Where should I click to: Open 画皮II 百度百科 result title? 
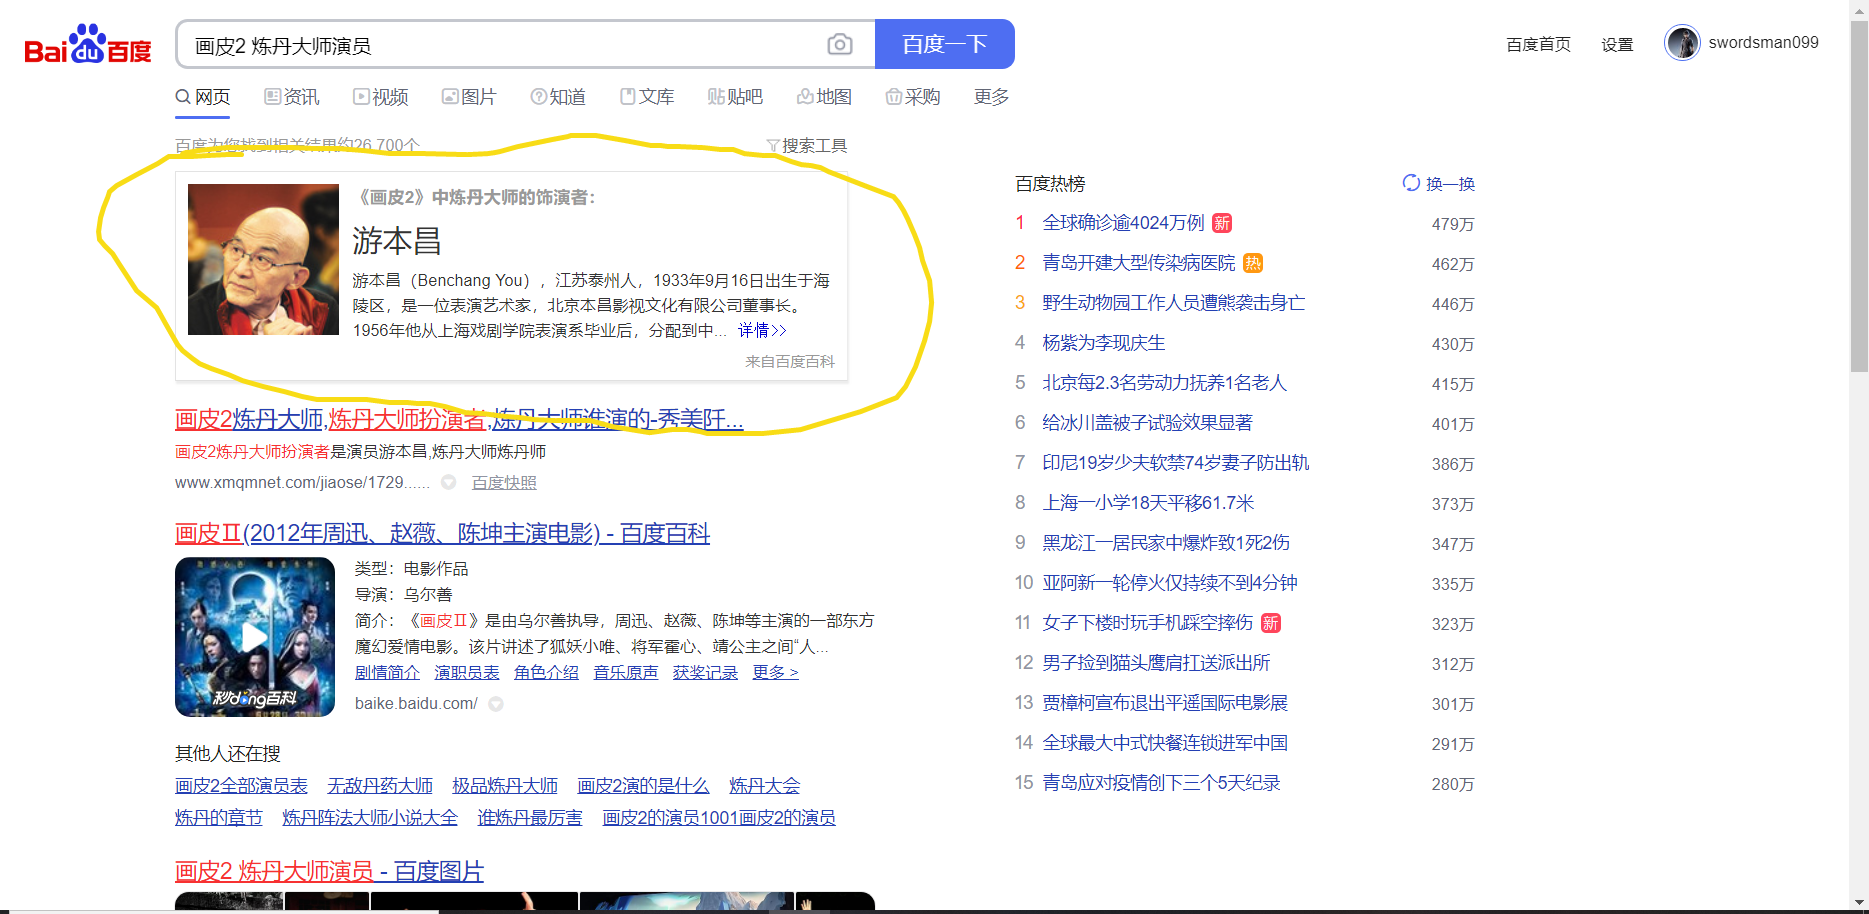(x=442, y=533)
